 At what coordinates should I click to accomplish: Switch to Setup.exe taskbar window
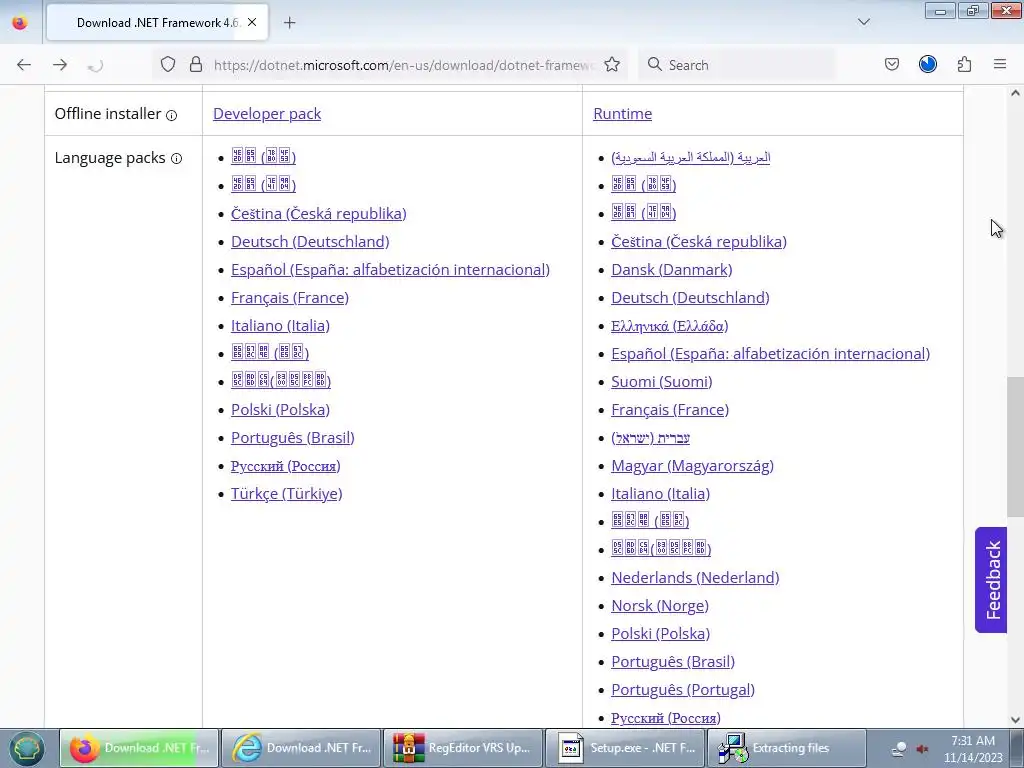click(625, 748)
